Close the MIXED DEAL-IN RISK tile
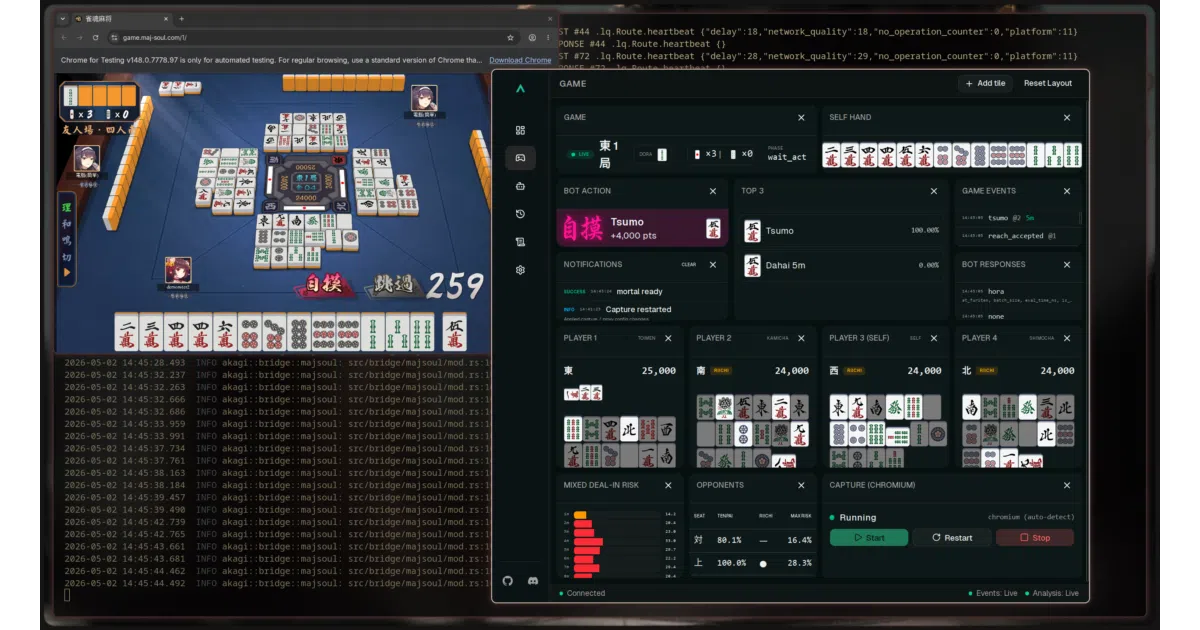 point(668,485)
